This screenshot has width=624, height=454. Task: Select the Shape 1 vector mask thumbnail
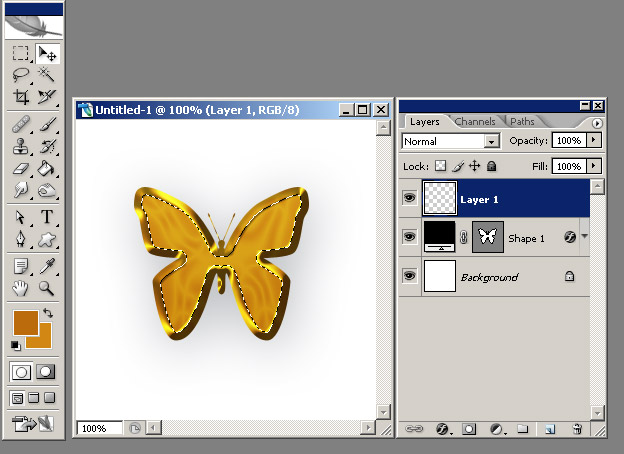[x=488, y=237]
